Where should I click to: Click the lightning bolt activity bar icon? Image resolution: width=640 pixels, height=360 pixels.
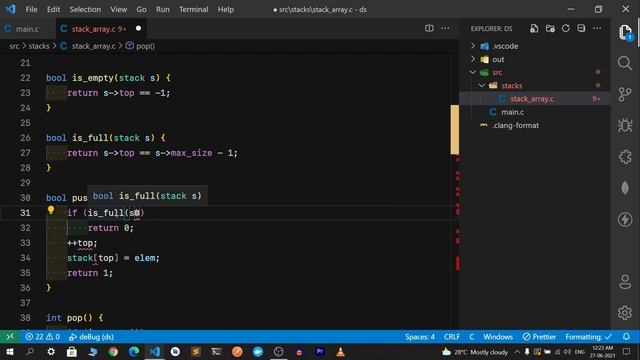(625, 220)
